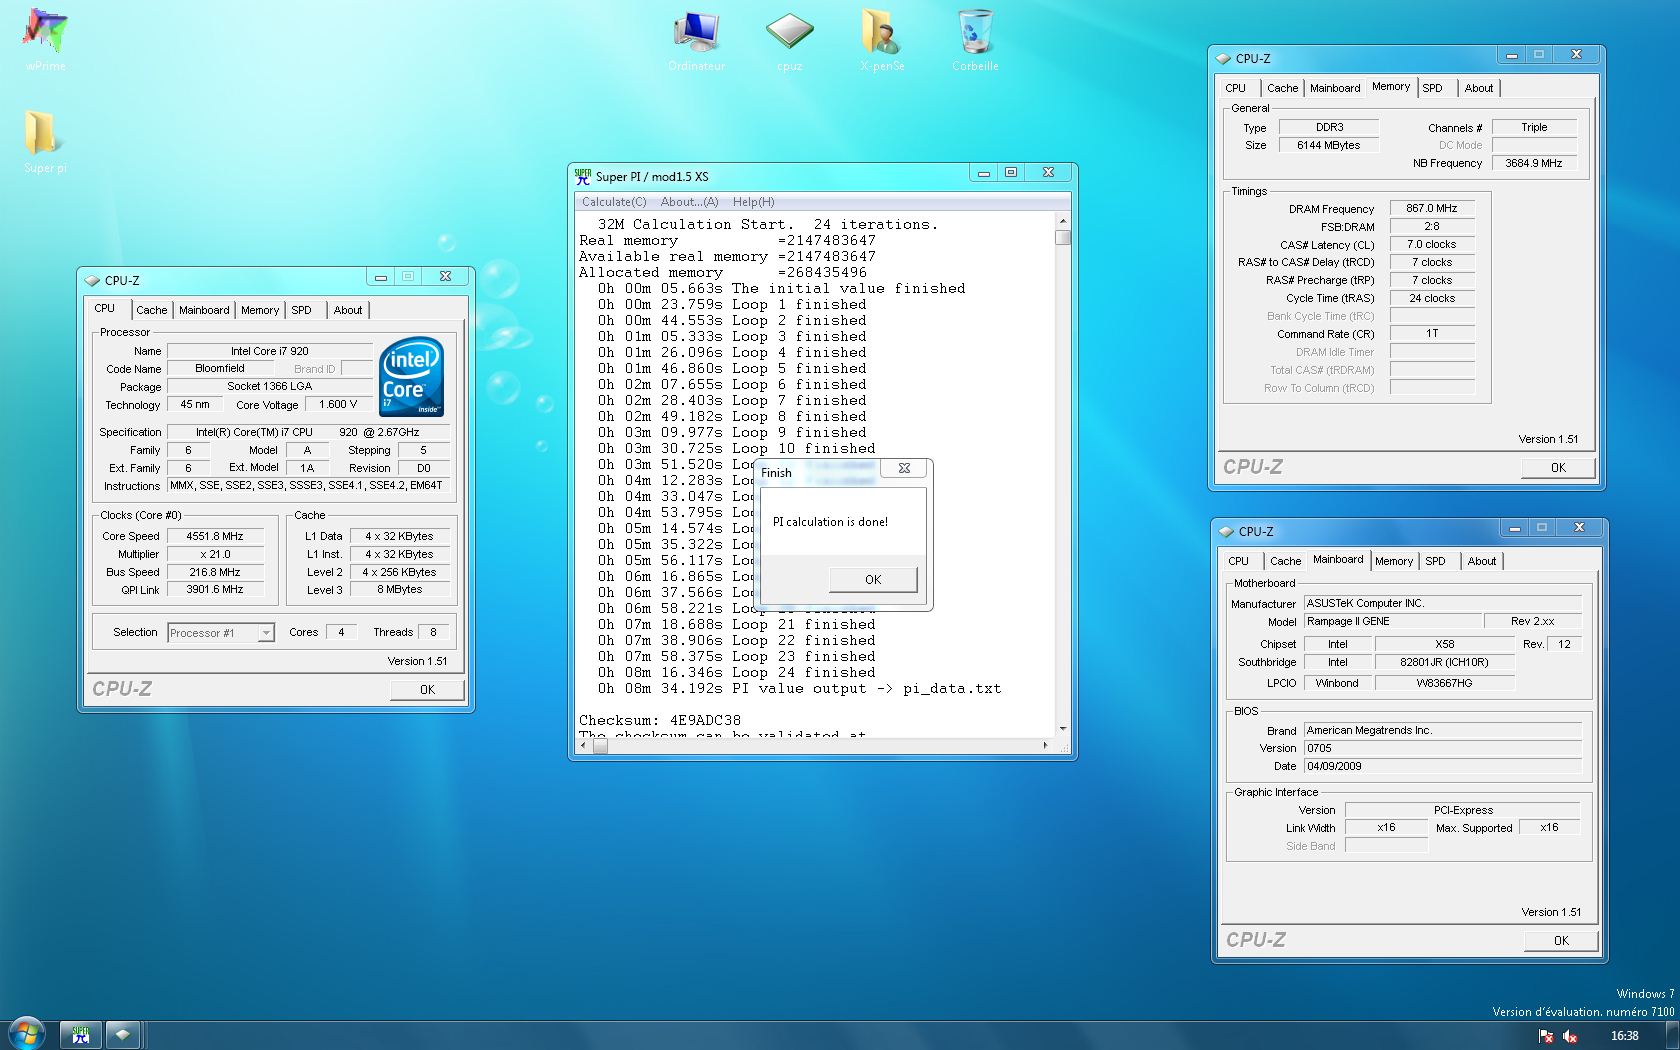This screenshot has height=1050, width=1680.
Task: Open the Super pi folder on desktop
Action: (45, 140)
